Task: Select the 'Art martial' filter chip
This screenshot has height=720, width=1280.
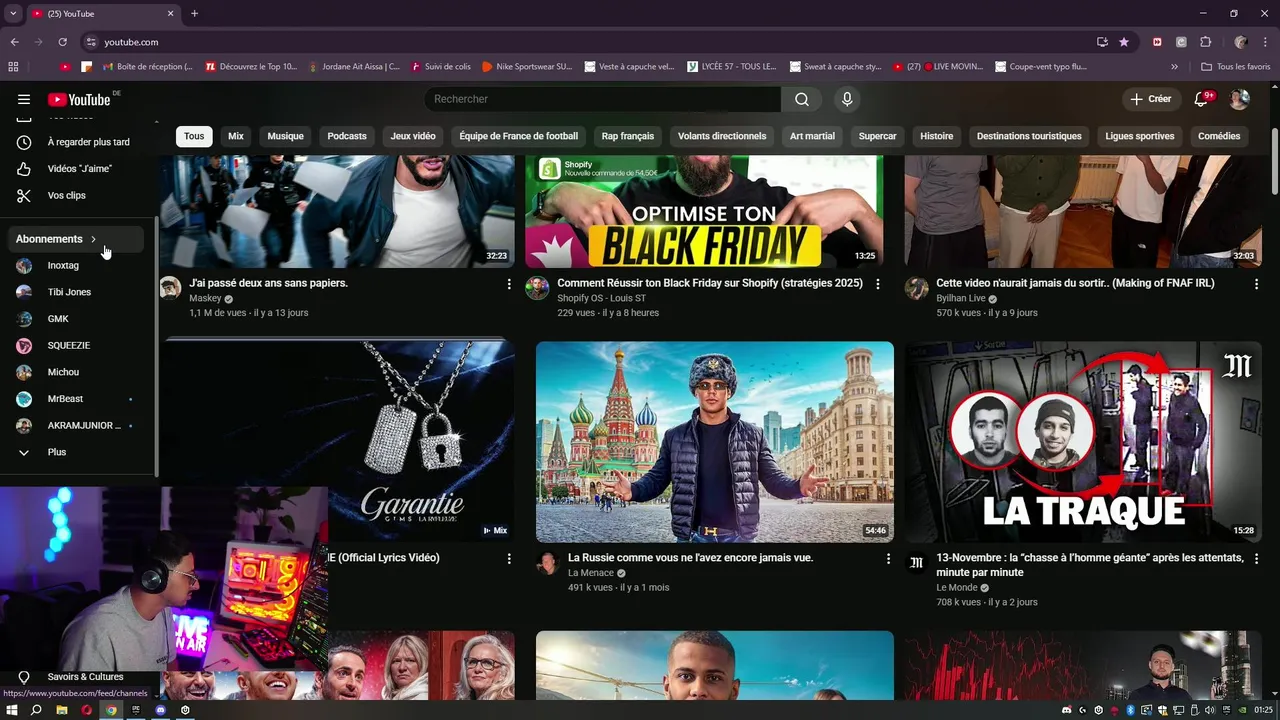Action: tap(812, 136)
